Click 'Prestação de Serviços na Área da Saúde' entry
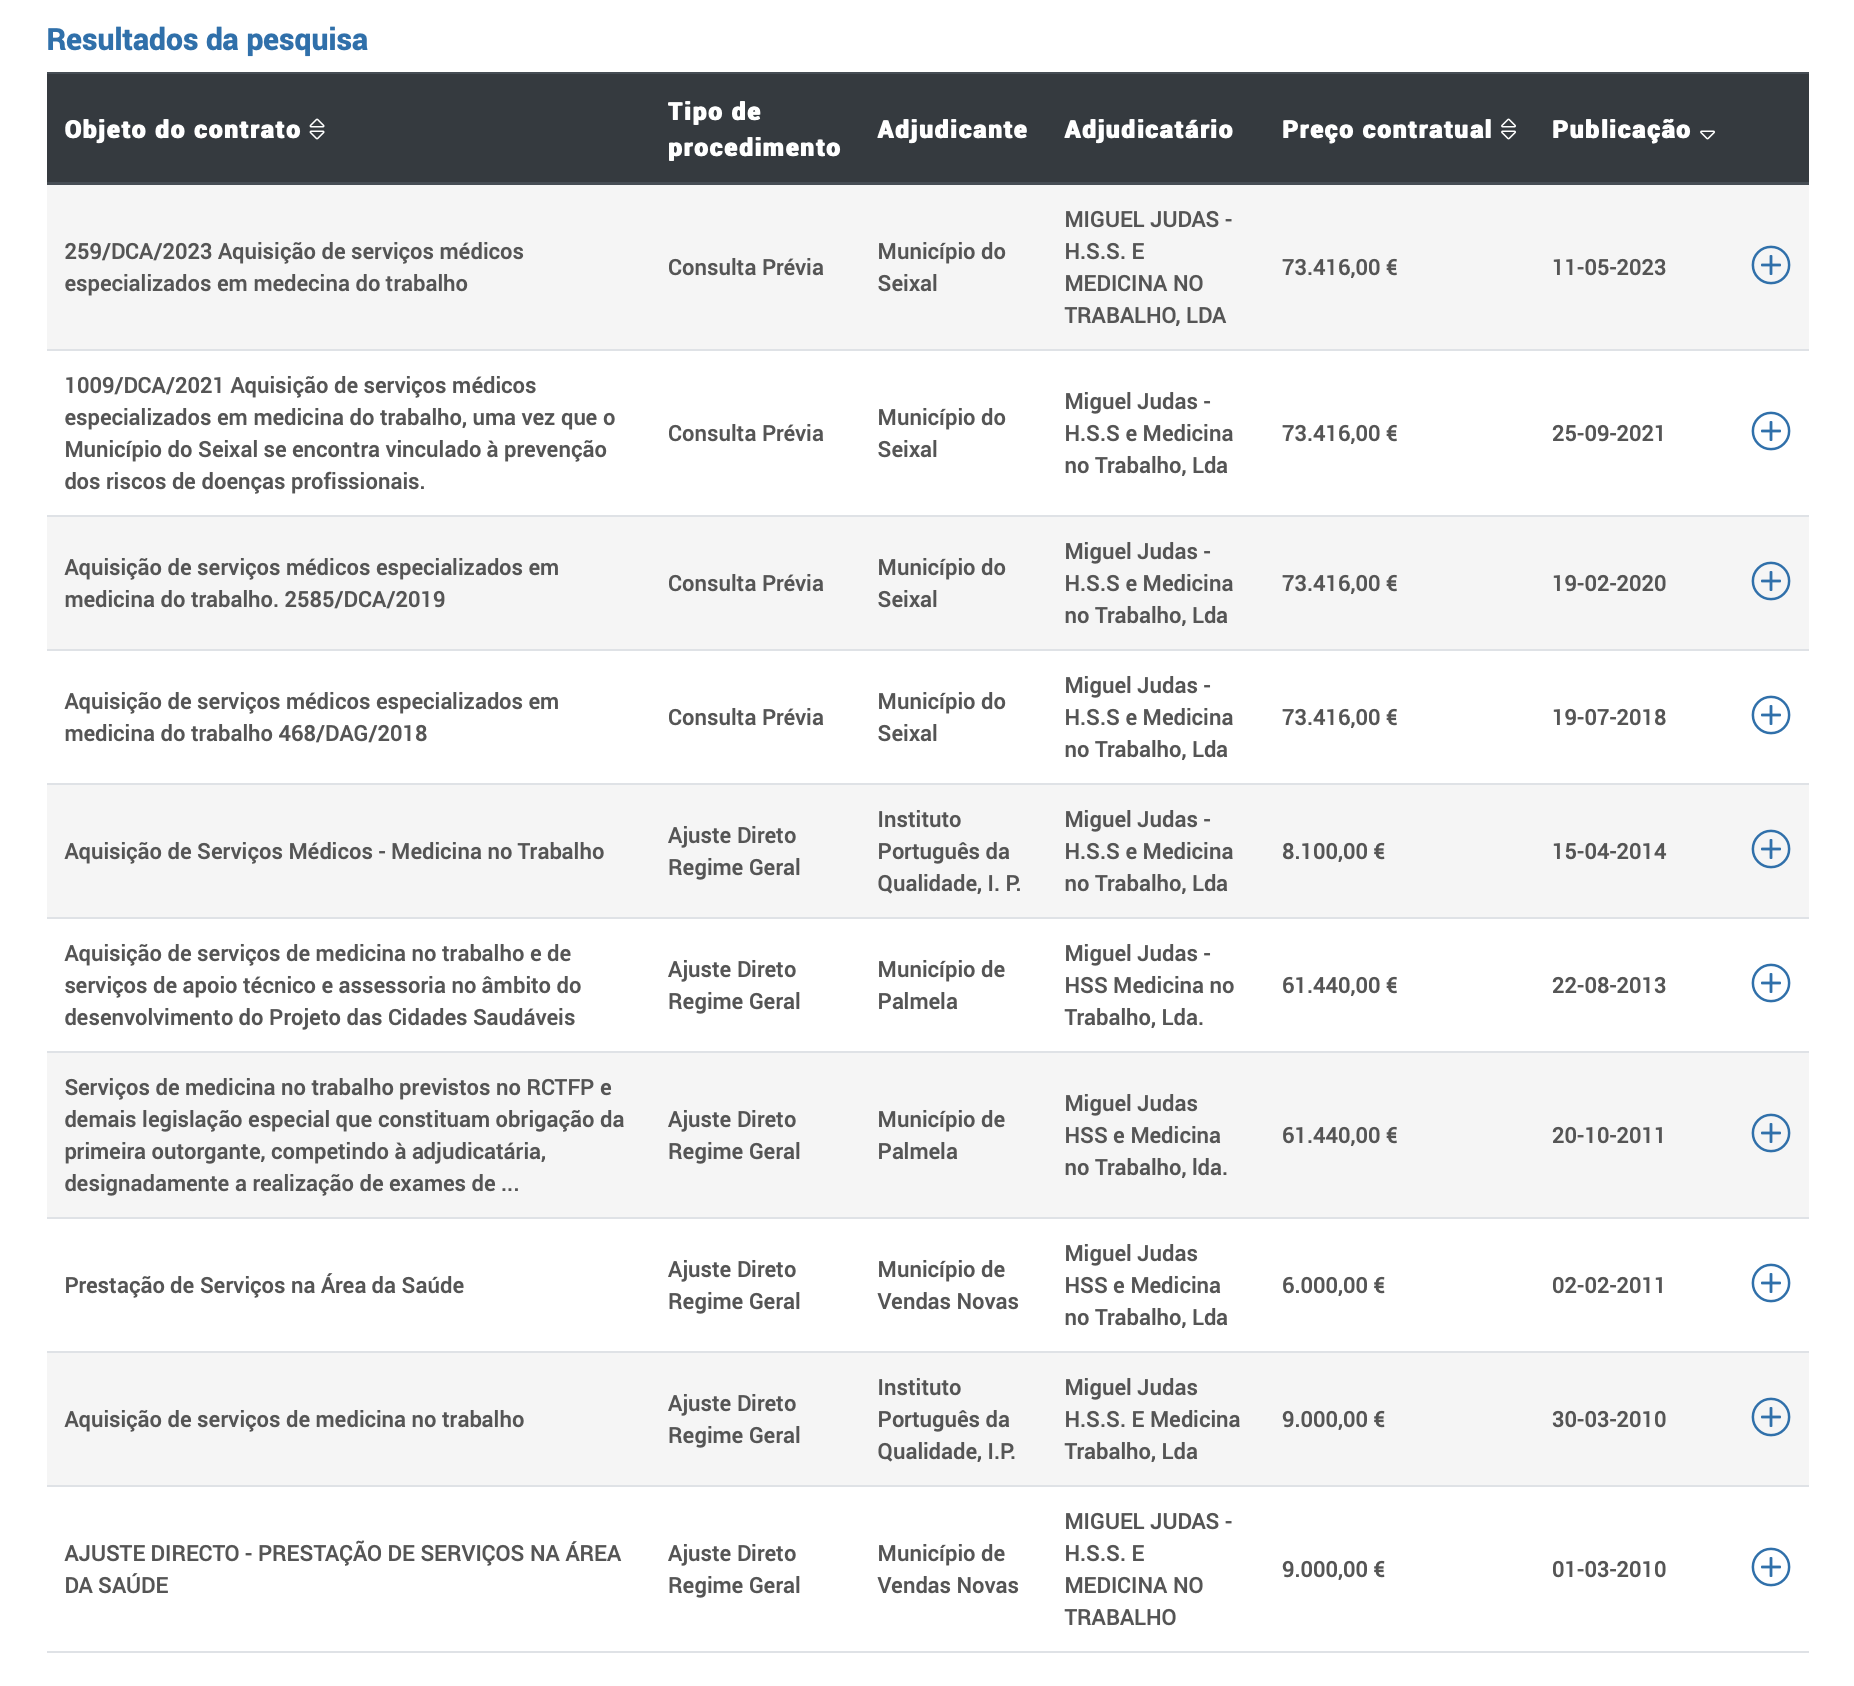Viewport: 1854px width, 1686px height. pyautogui.click(x=264, y=1285)
